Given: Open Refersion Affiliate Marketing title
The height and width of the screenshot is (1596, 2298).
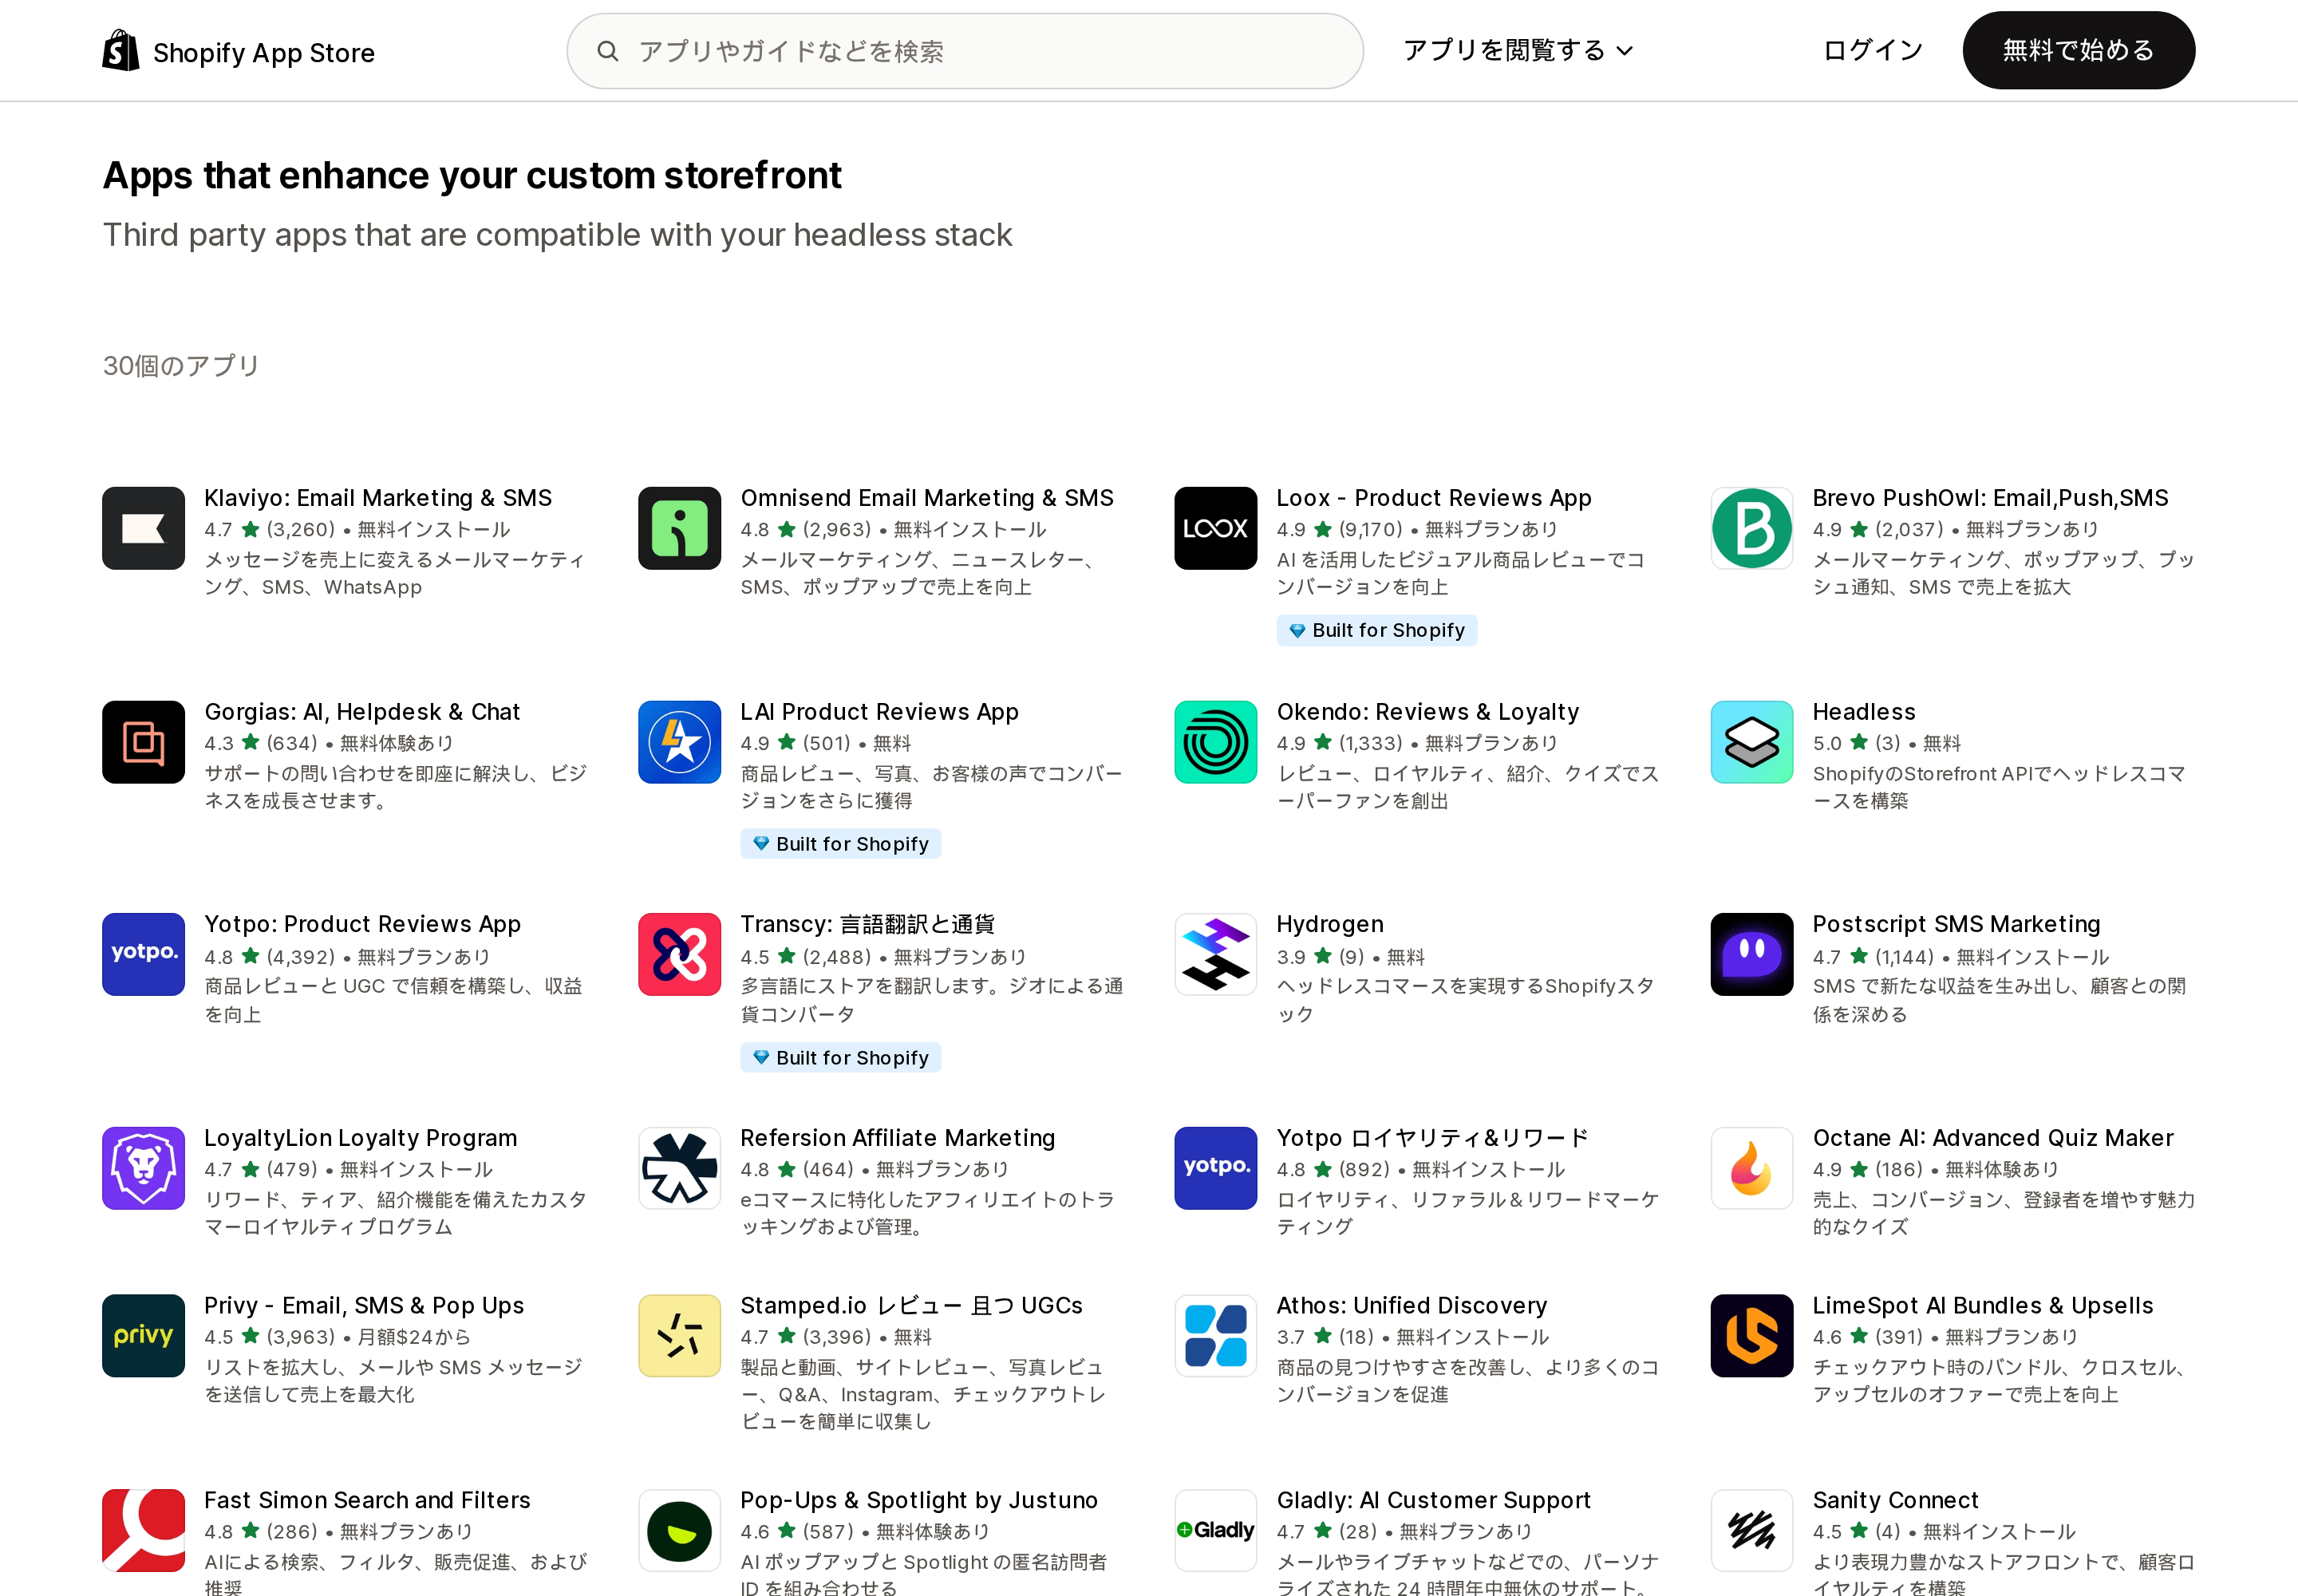Looking at the screenshot, I should (x=897, y=1138).
